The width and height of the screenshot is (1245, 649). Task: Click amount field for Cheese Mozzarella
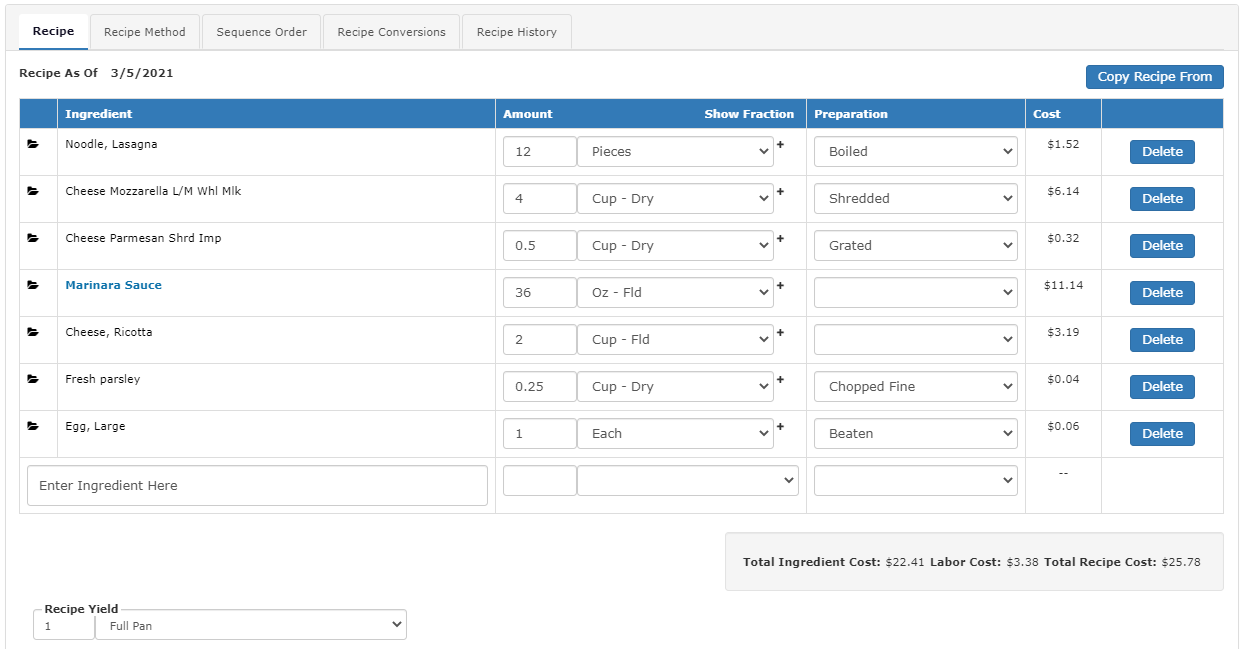540,199
